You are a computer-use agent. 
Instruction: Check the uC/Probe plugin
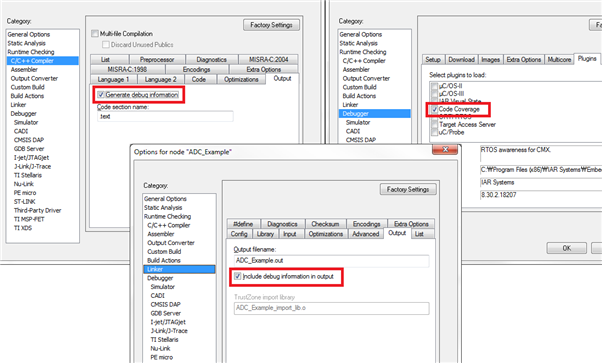tap(434, 132)
